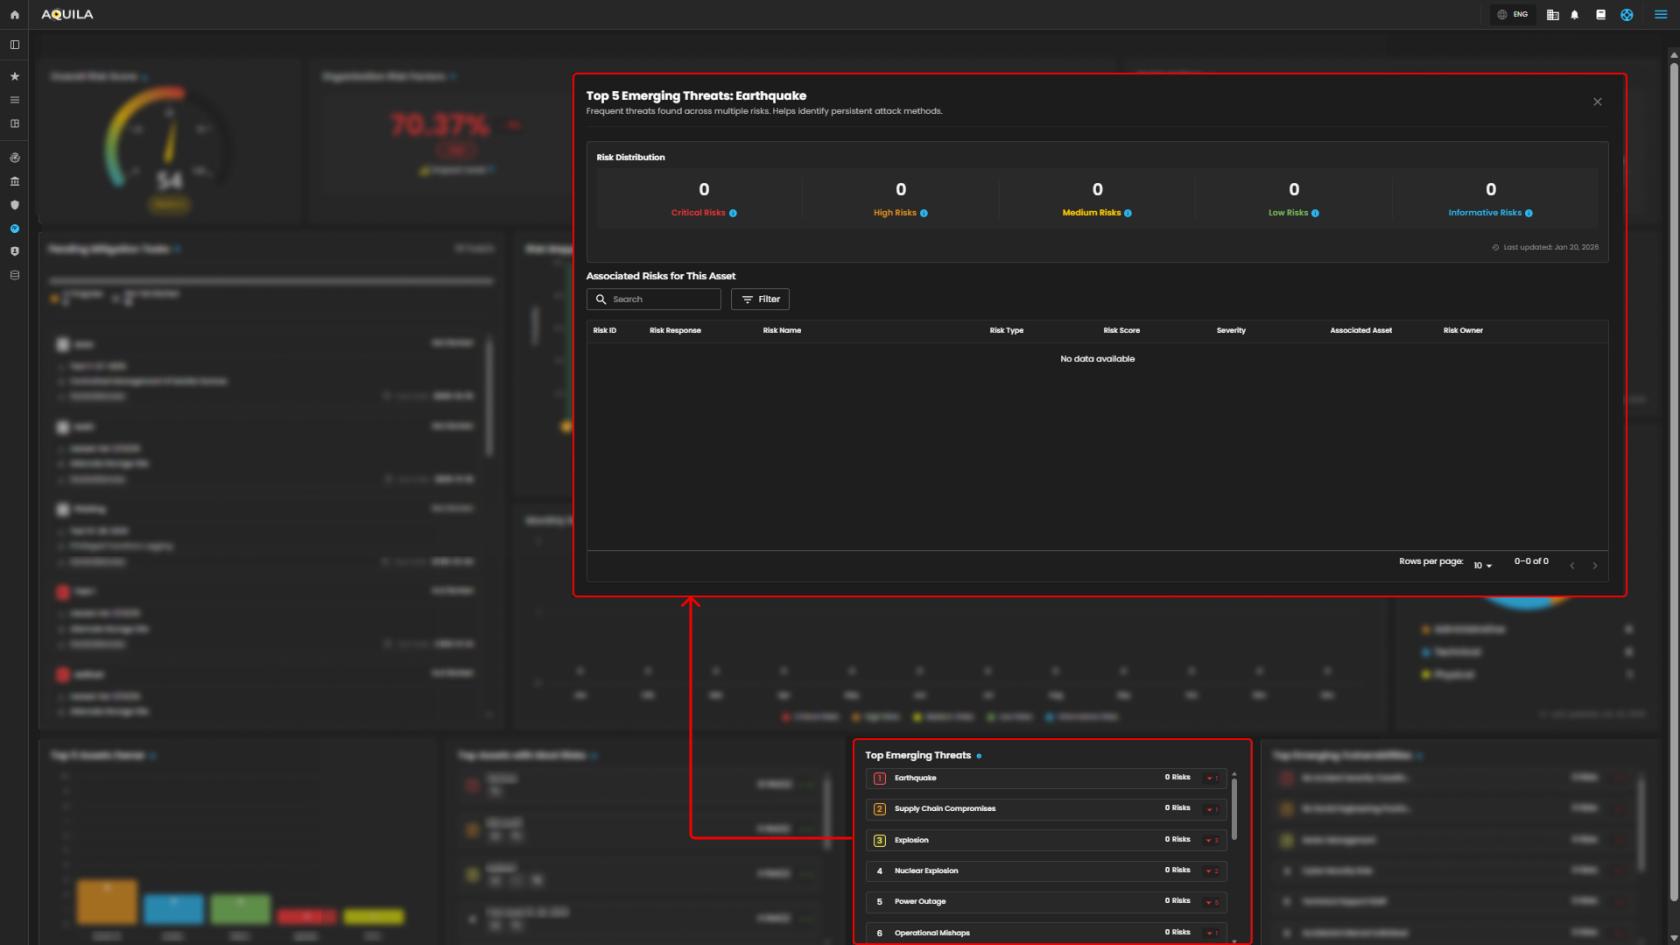Open the database icon in sidebar
Viewport: 1680px width, 945px height.
coord(14,275)
